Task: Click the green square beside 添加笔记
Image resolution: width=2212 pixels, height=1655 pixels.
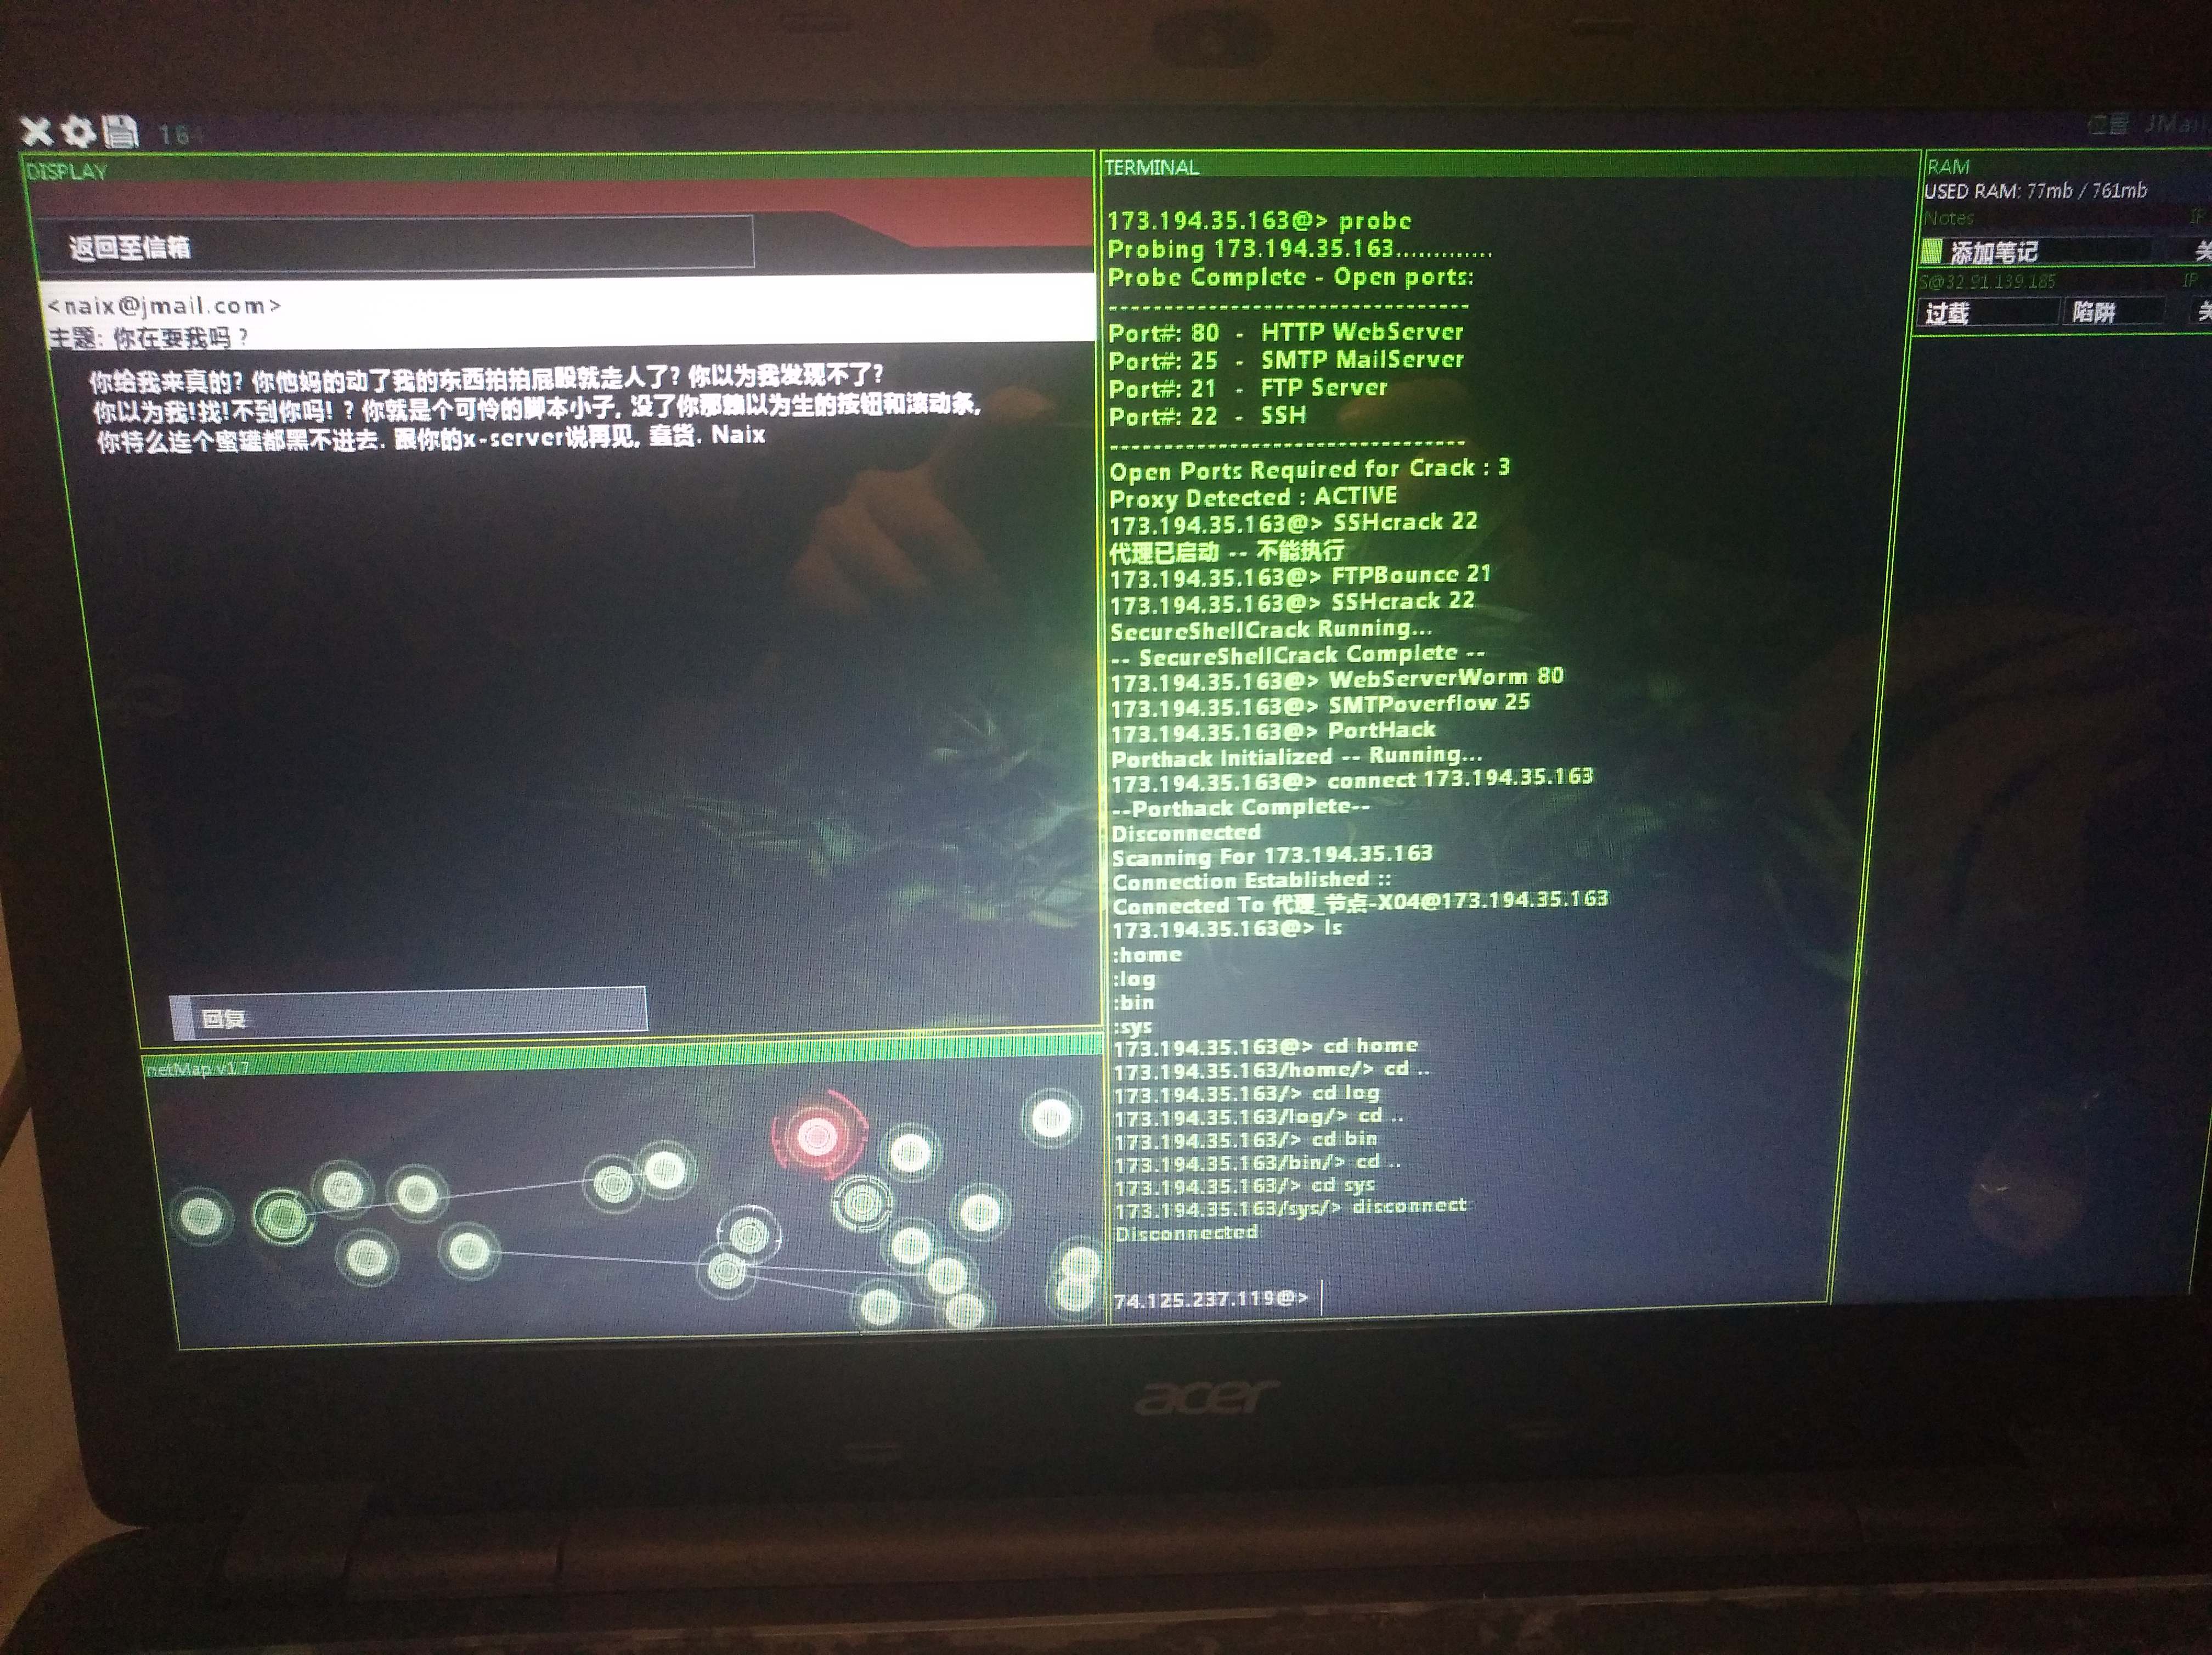Action: (1931, 251)
